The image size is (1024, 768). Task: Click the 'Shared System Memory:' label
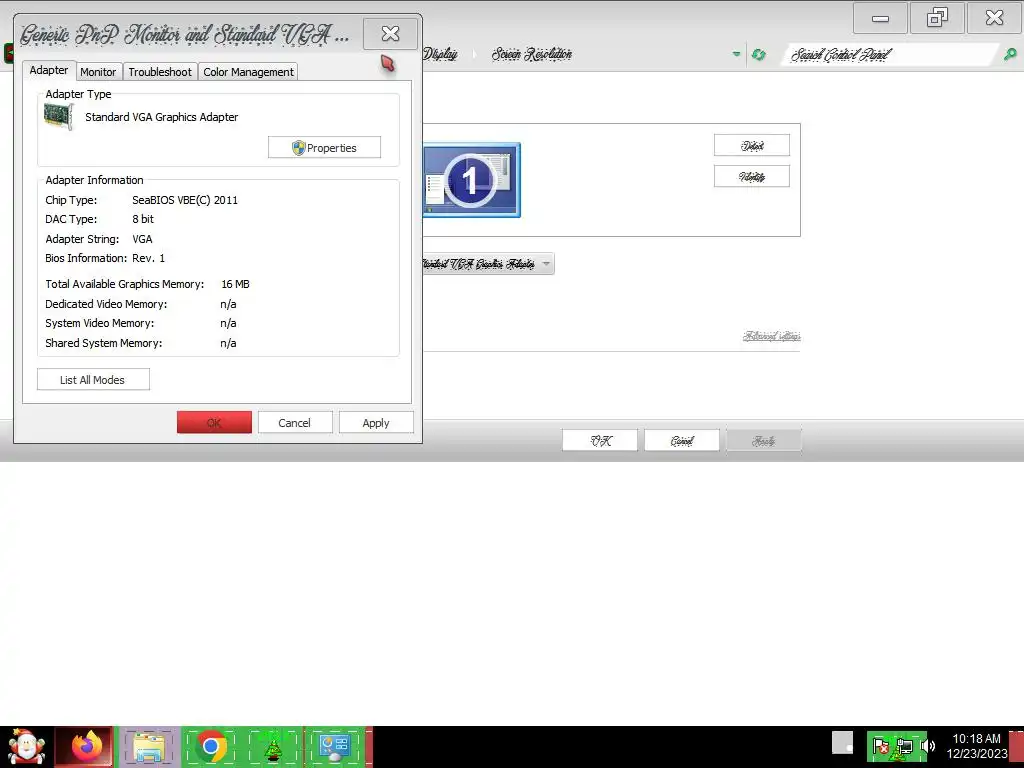(x=103, y=343)
